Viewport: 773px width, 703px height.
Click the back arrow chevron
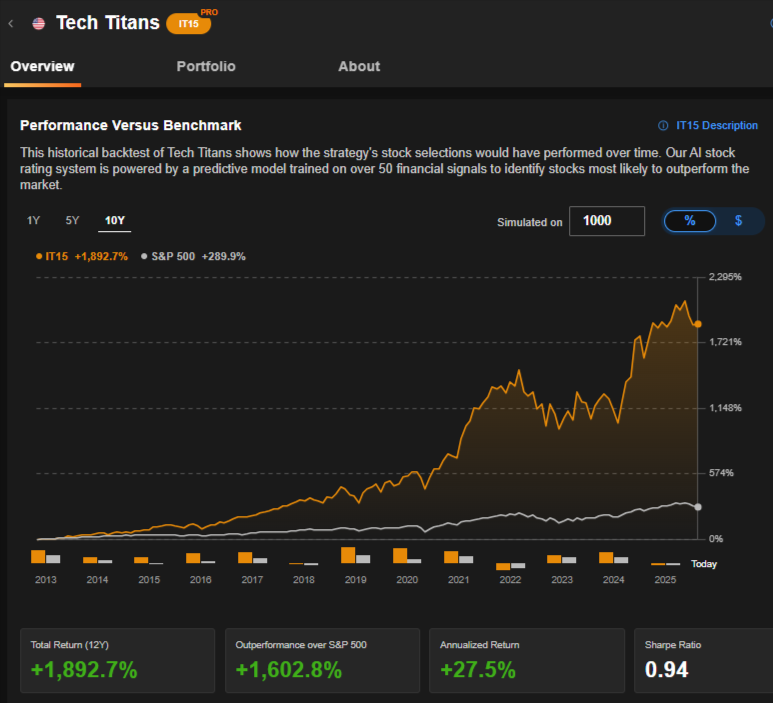coord(11,23)
